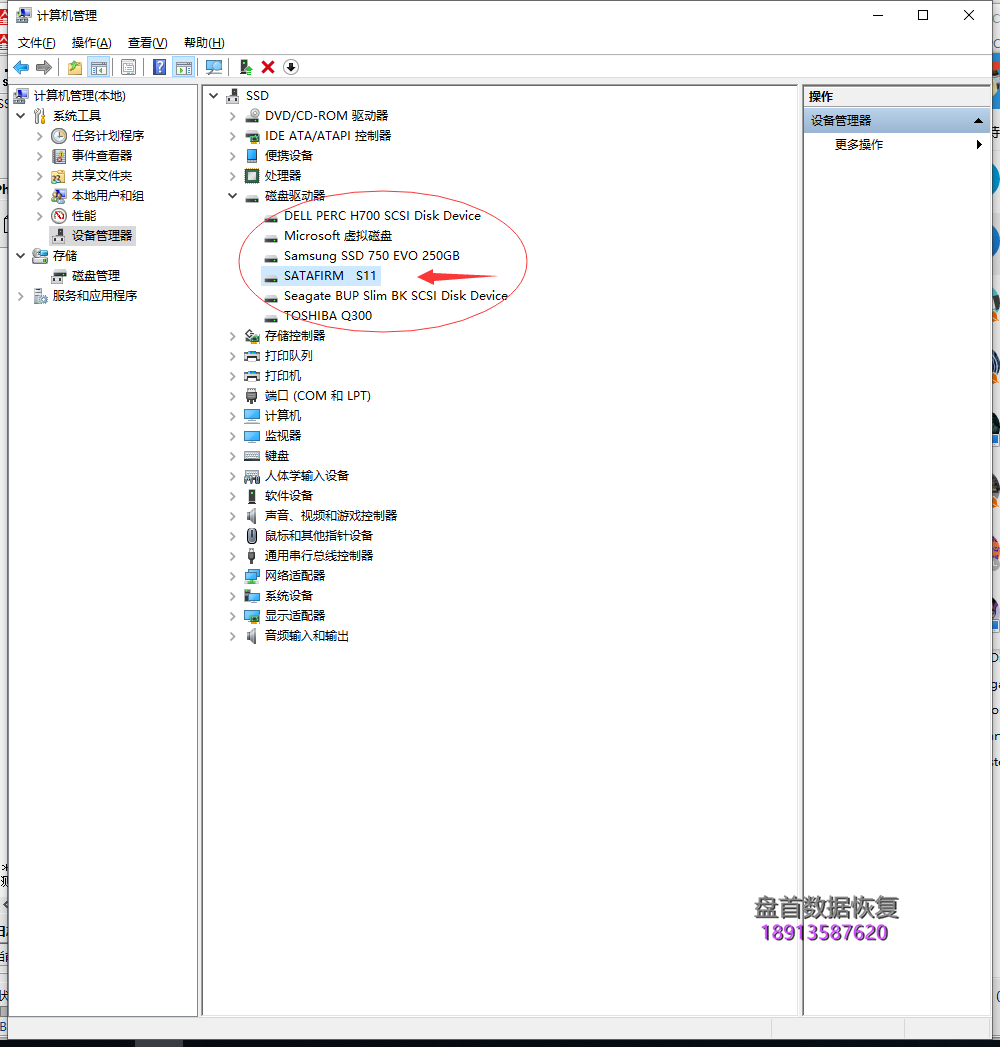This screenshot has height=1047, width=1000.
Task: Click the 系统设备 category icon
Action: click(x=252, y=596)
